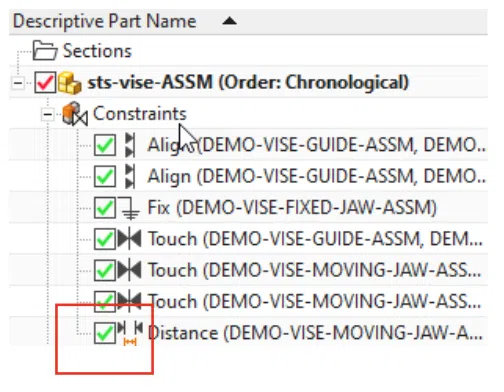Collapse the sts-vise-ASSM tree node

18,83
